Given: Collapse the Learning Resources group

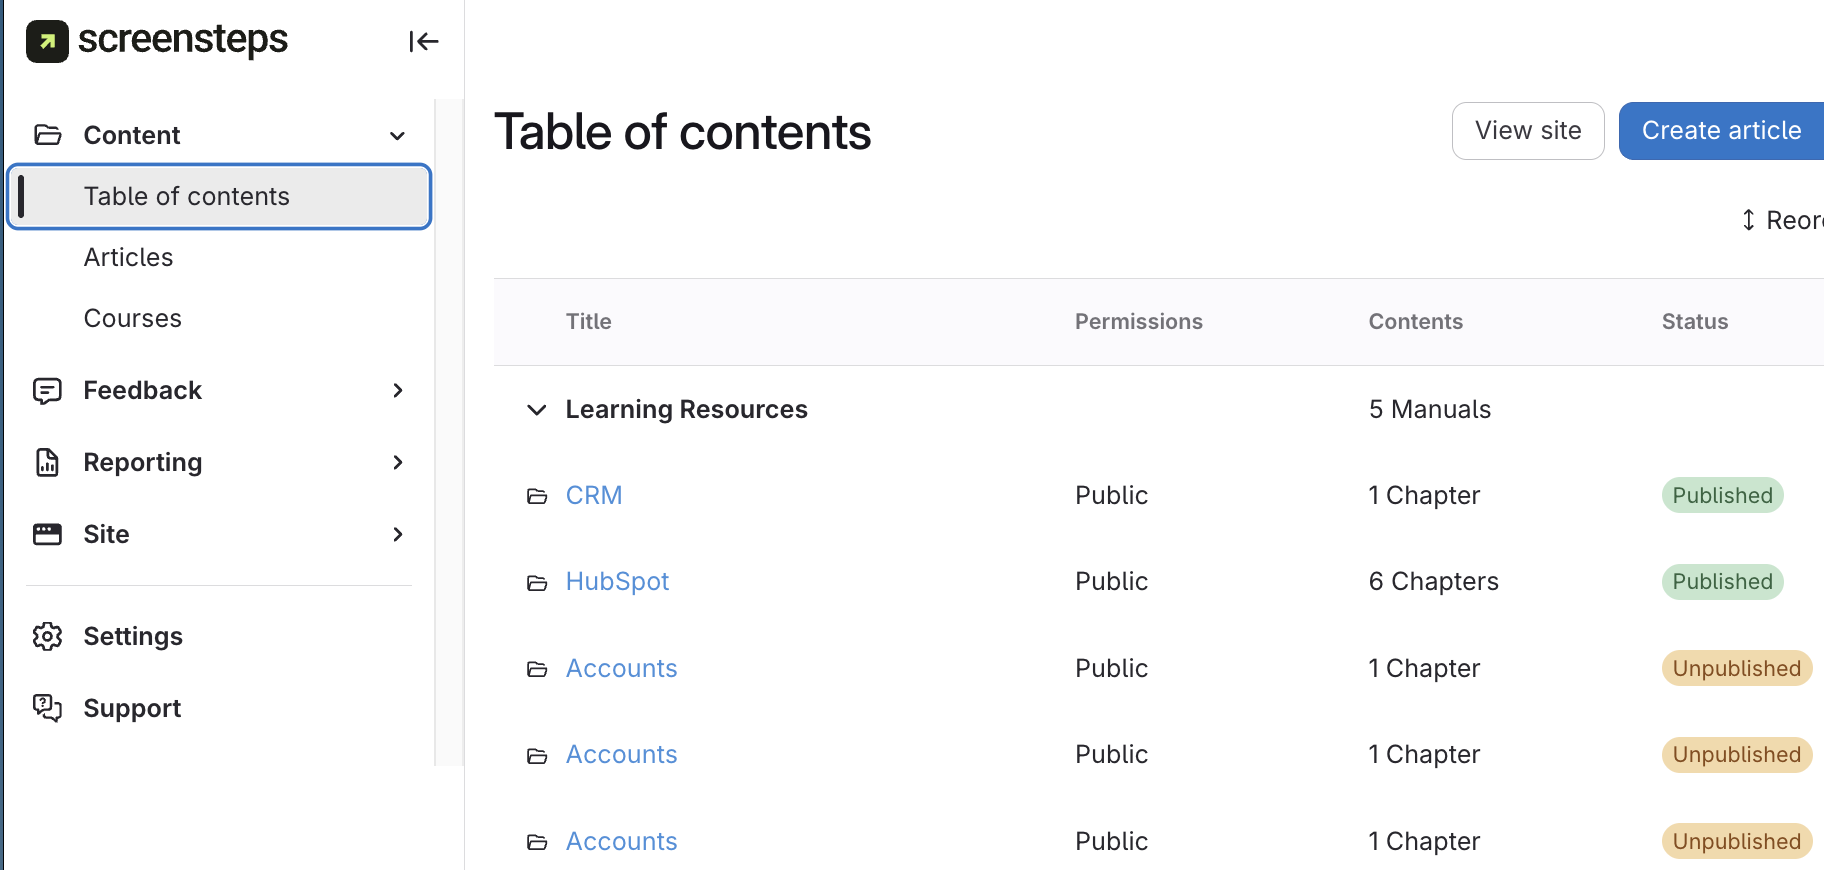Looking at the screenshot, I should pyautogui.click(x=537, y=410).
